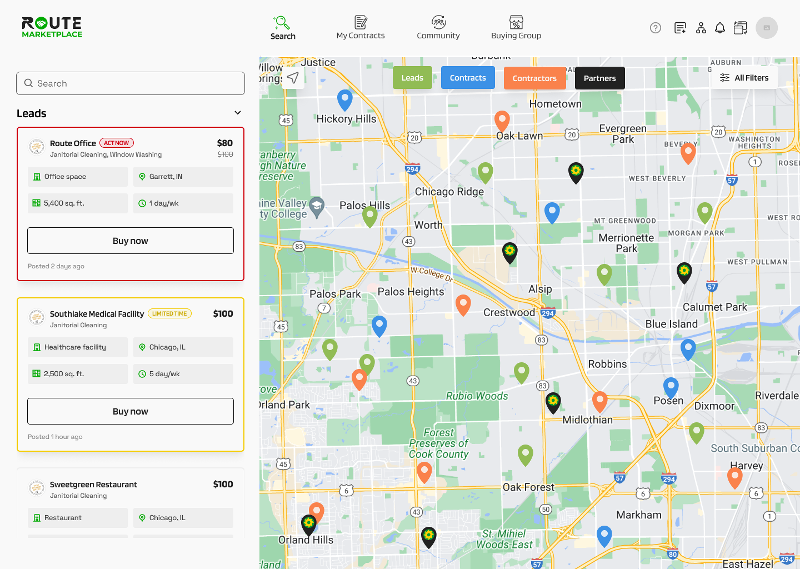800x569 pixels.
Task: Click the leads Search input field
Action: [x=130, y=83]
